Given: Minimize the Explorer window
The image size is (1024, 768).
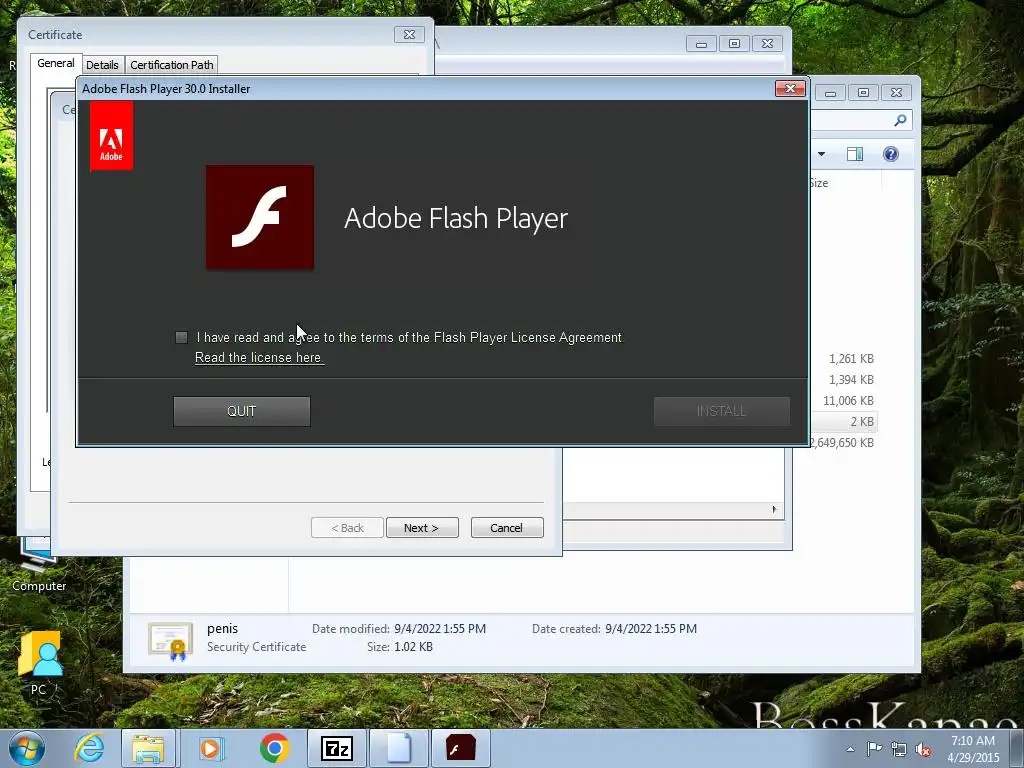Looking at the screenshot, I should pos(830,93).
